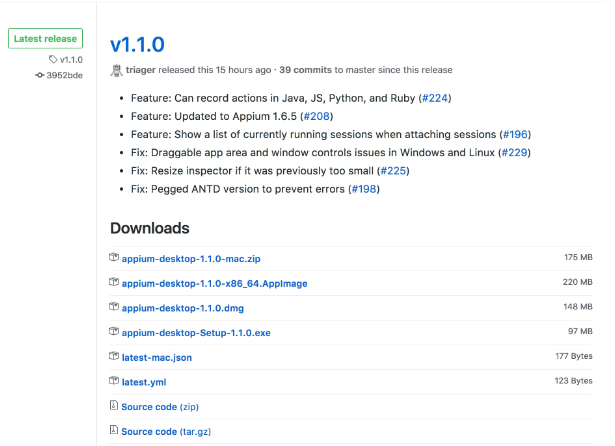This screenshot has height=446, width=615.
Task: Open the #229 draggable app area fix
Action: [x=512, y=152]
